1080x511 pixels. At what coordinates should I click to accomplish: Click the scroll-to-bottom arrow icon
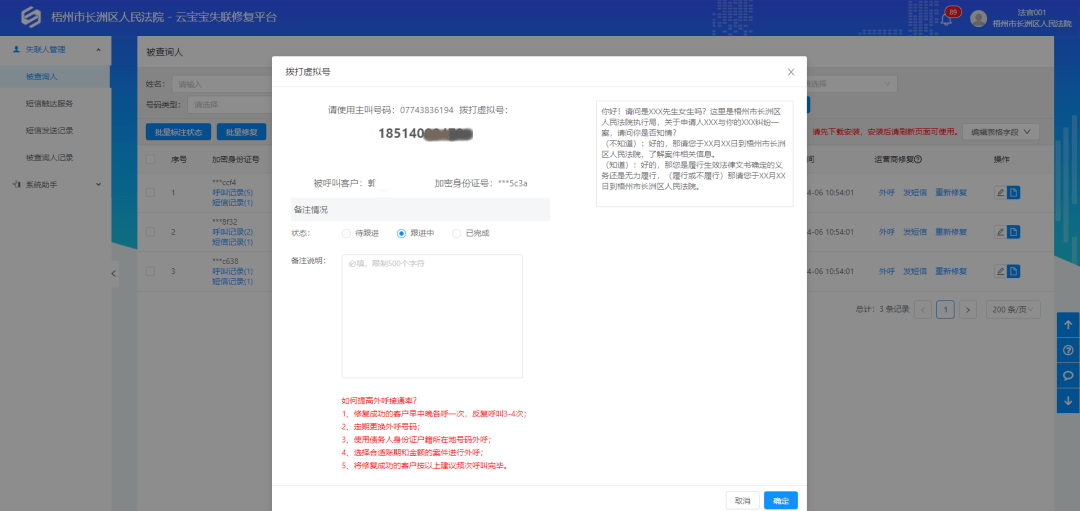click(x=1068, y=401)
